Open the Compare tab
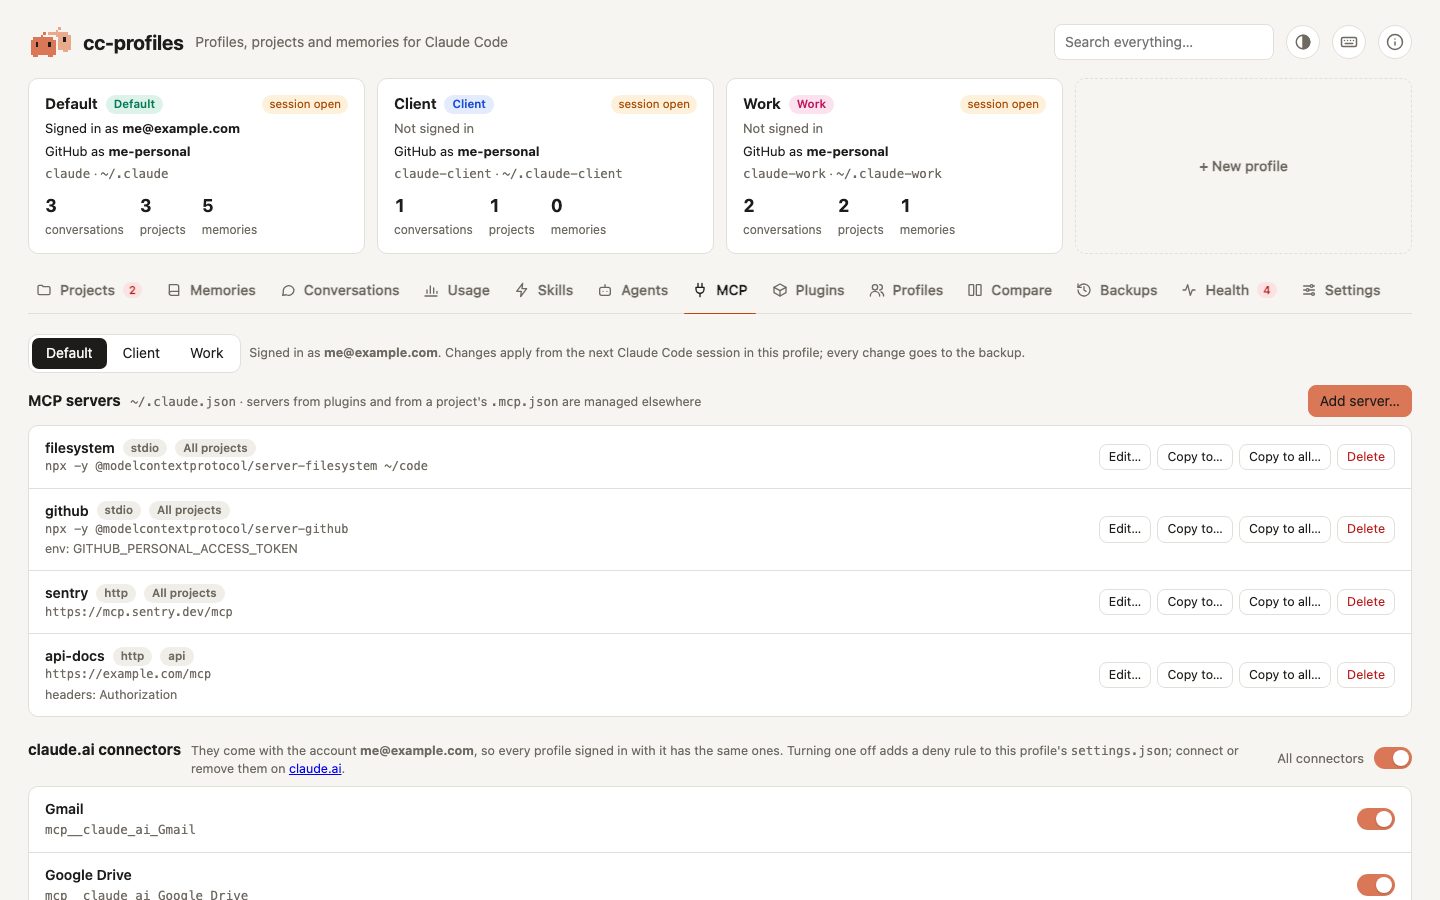This screenshot has height=900, width=1440. [1010, 290]
